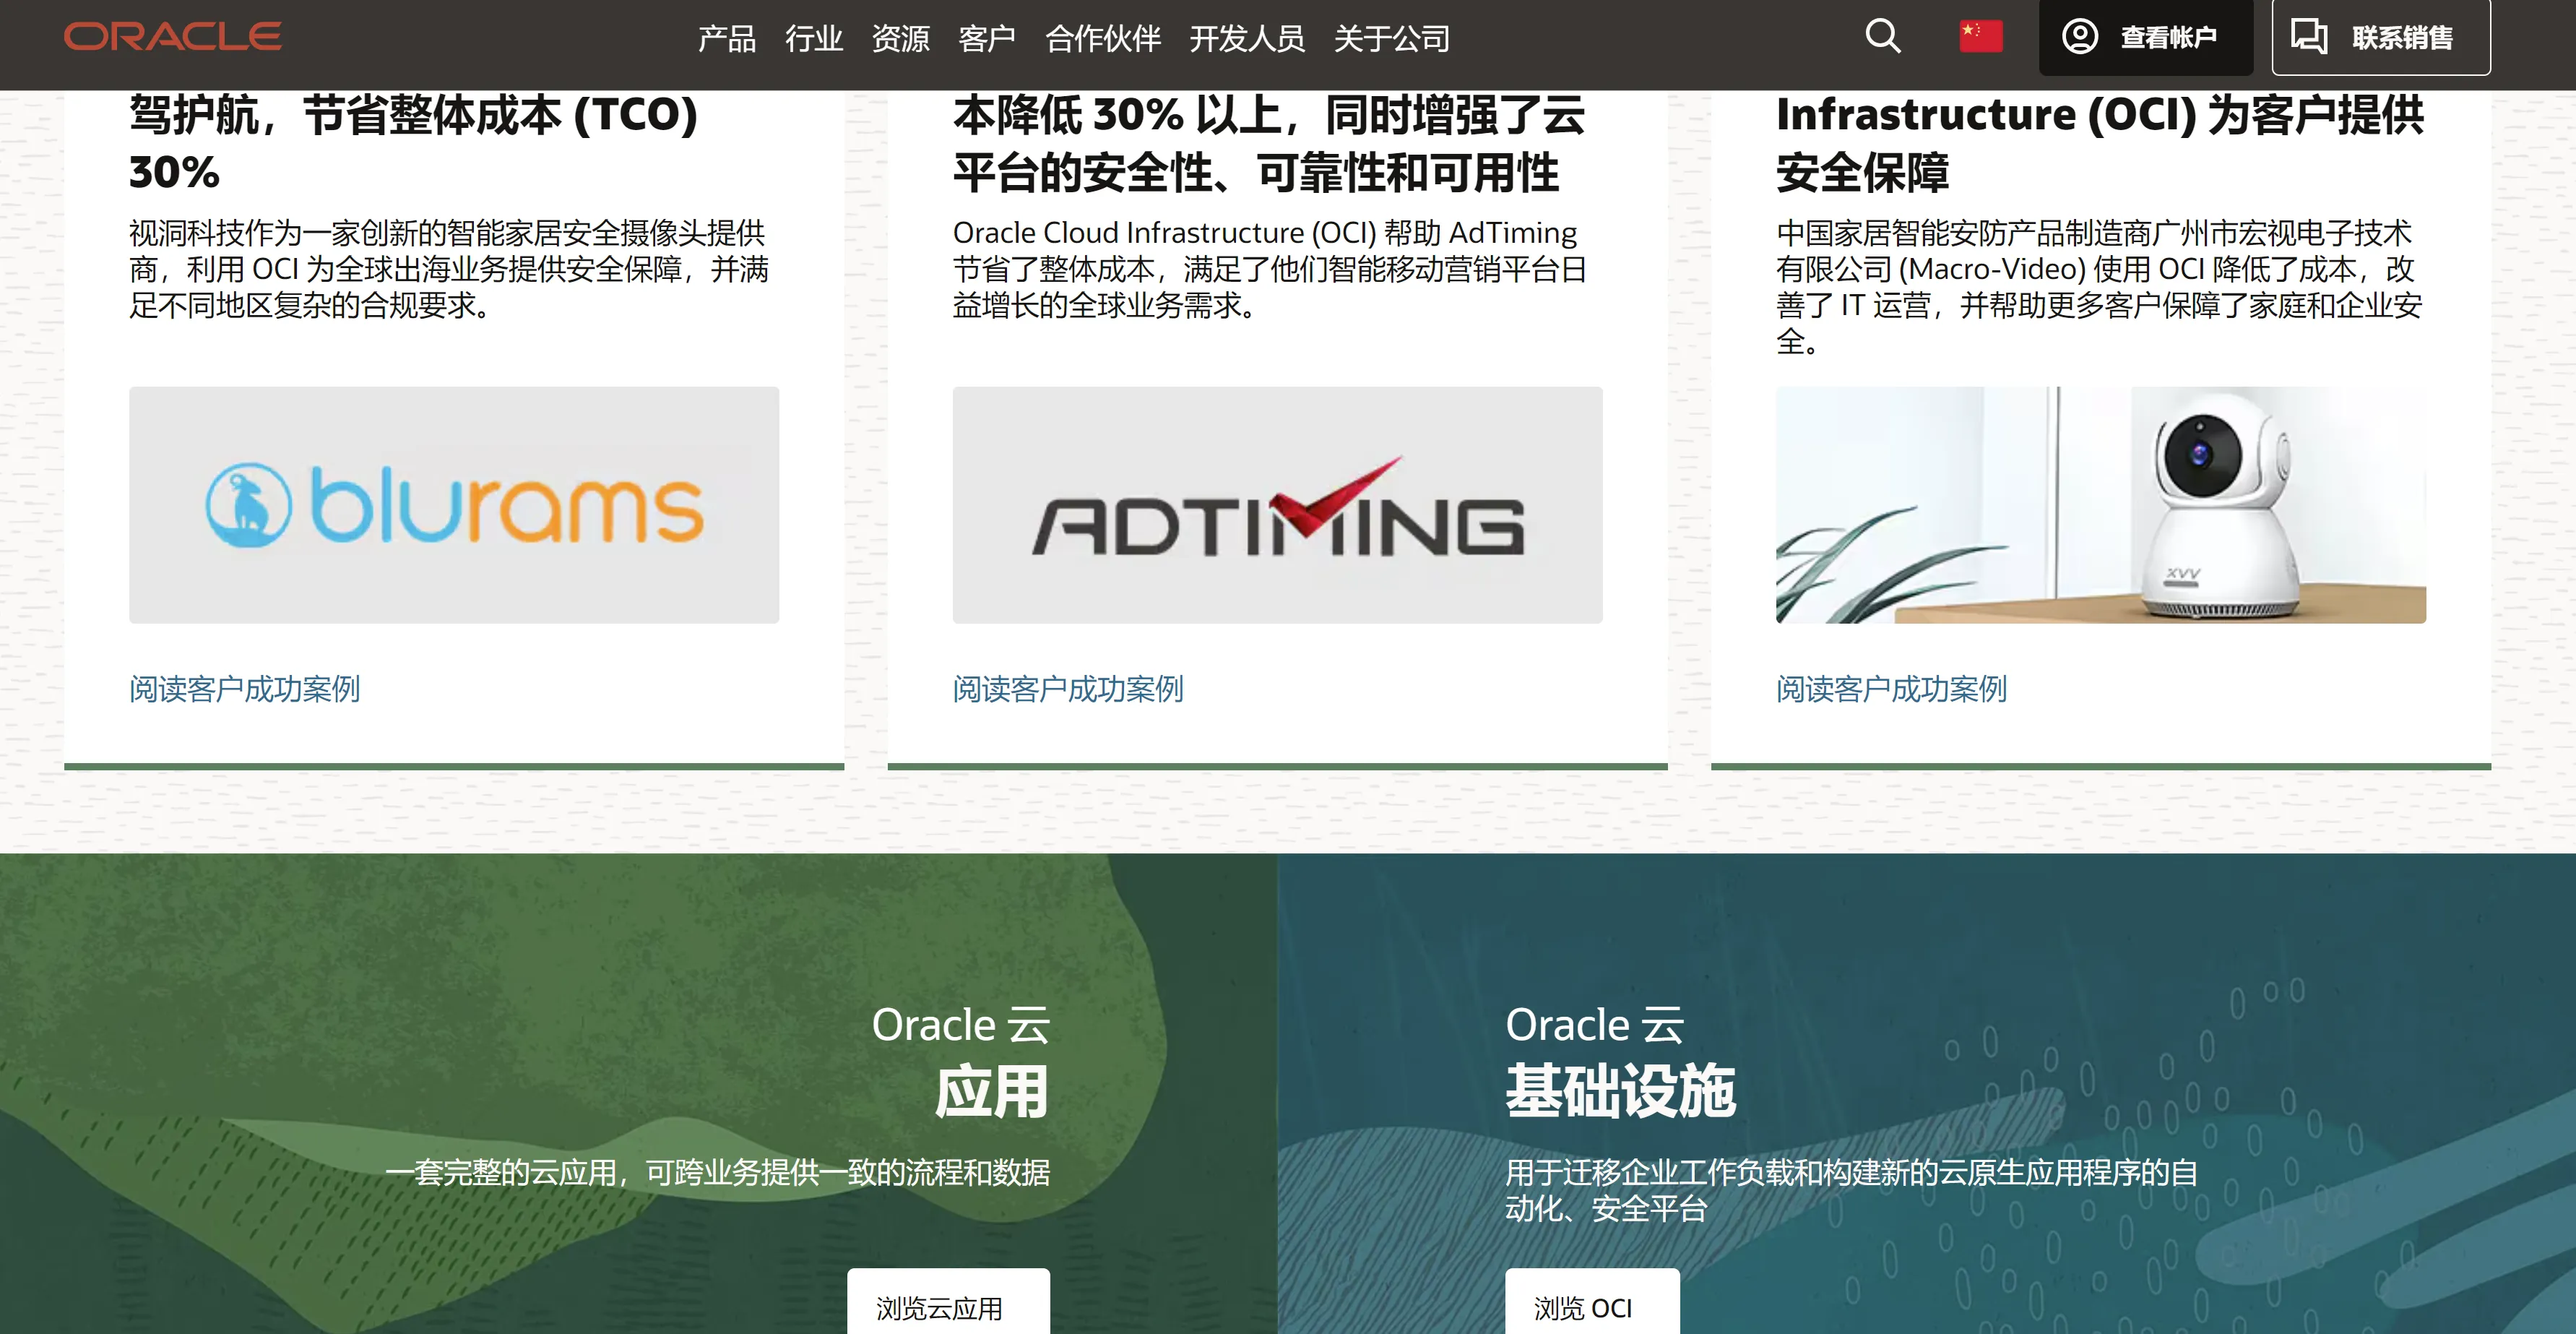Open 阅读客户成功案例 link under AdTiming

(x=1067, y=689)
